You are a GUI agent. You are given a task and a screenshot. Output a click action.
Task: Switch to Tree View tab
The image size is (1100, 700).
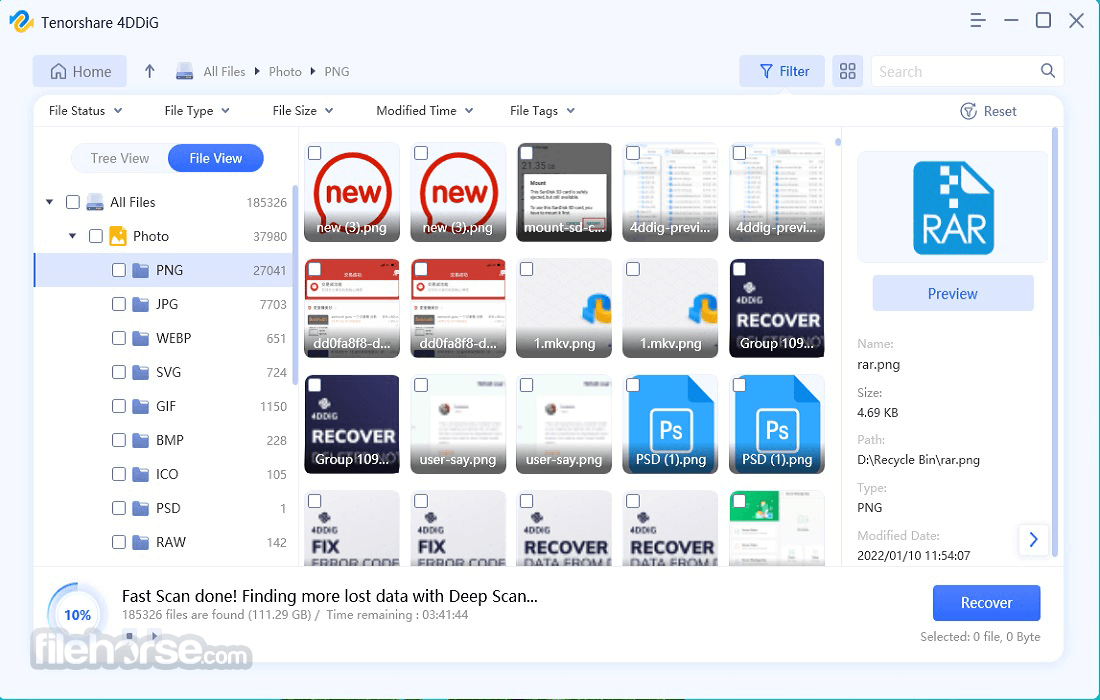120,158
